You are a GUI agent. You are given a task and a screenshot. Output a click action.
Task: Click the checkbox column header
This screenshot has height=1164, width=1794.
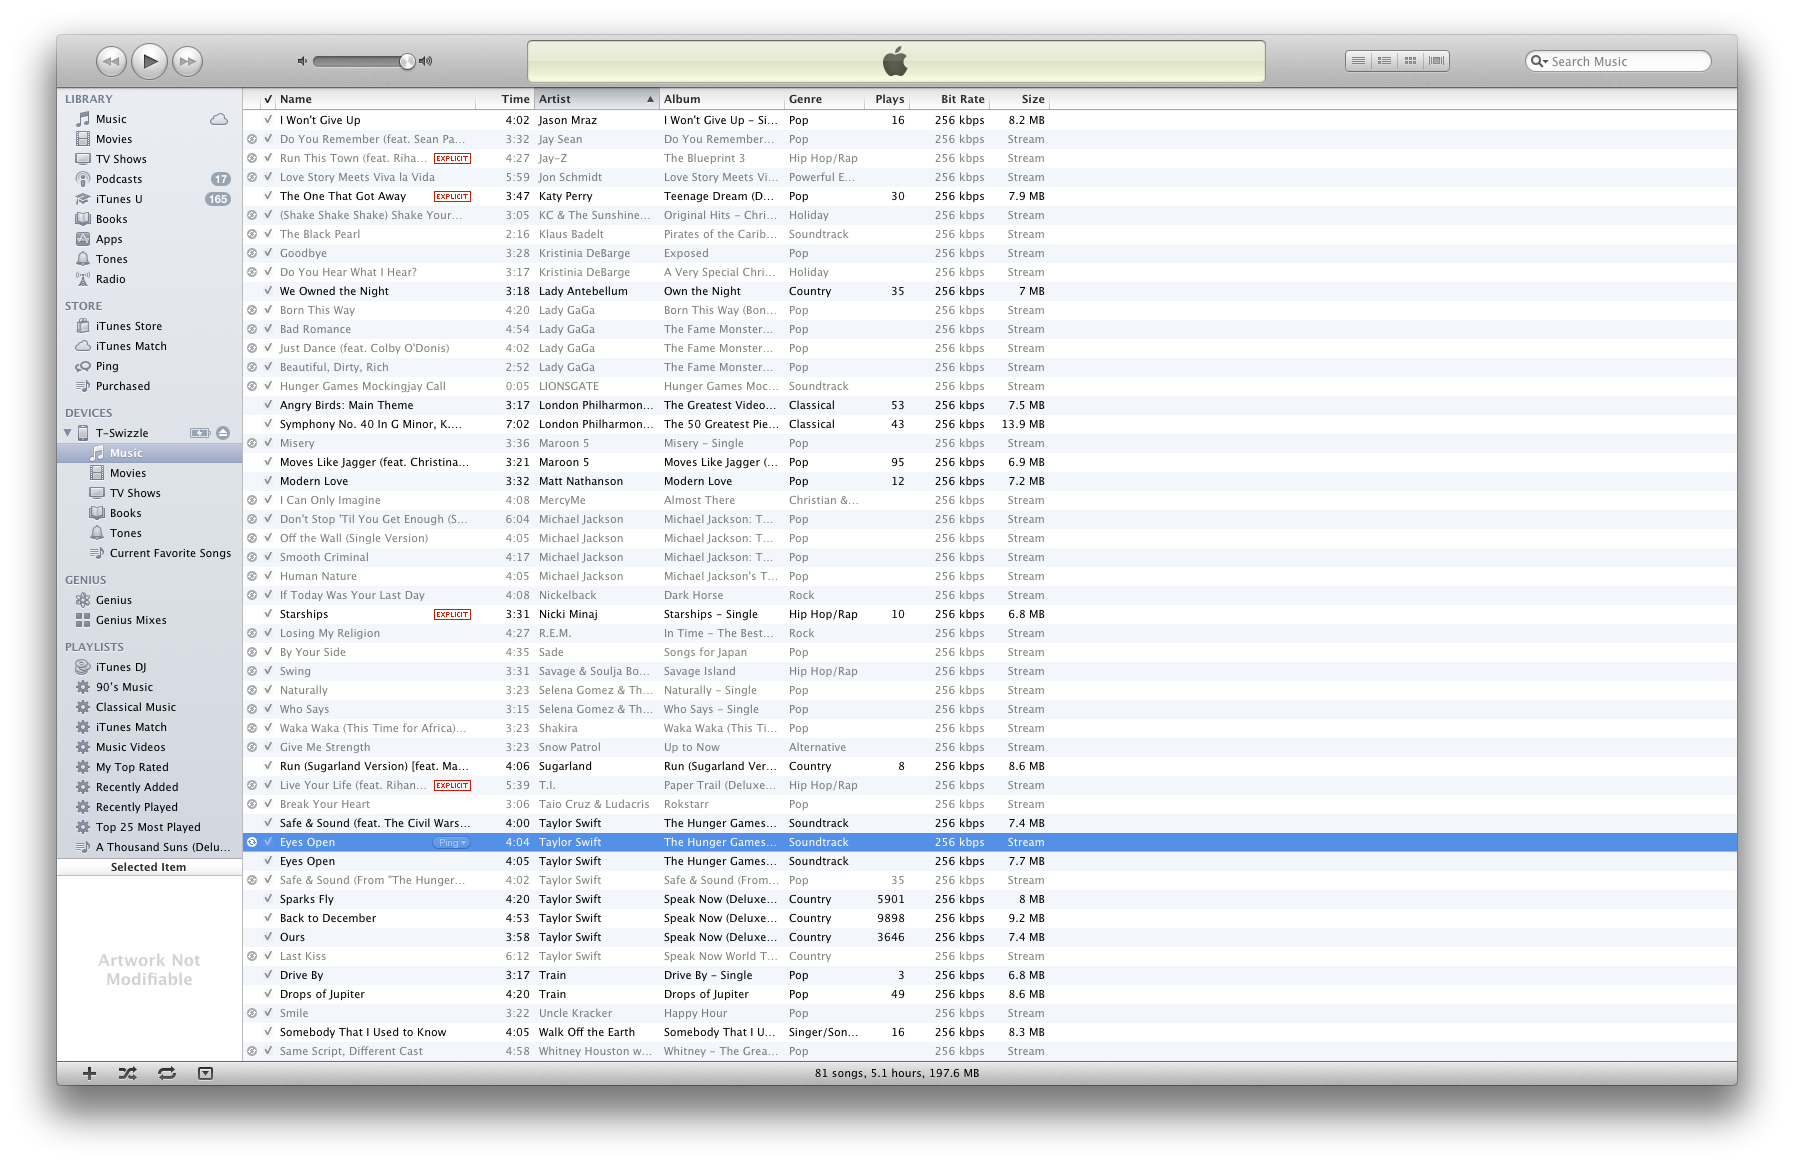(x=268, y=99)
